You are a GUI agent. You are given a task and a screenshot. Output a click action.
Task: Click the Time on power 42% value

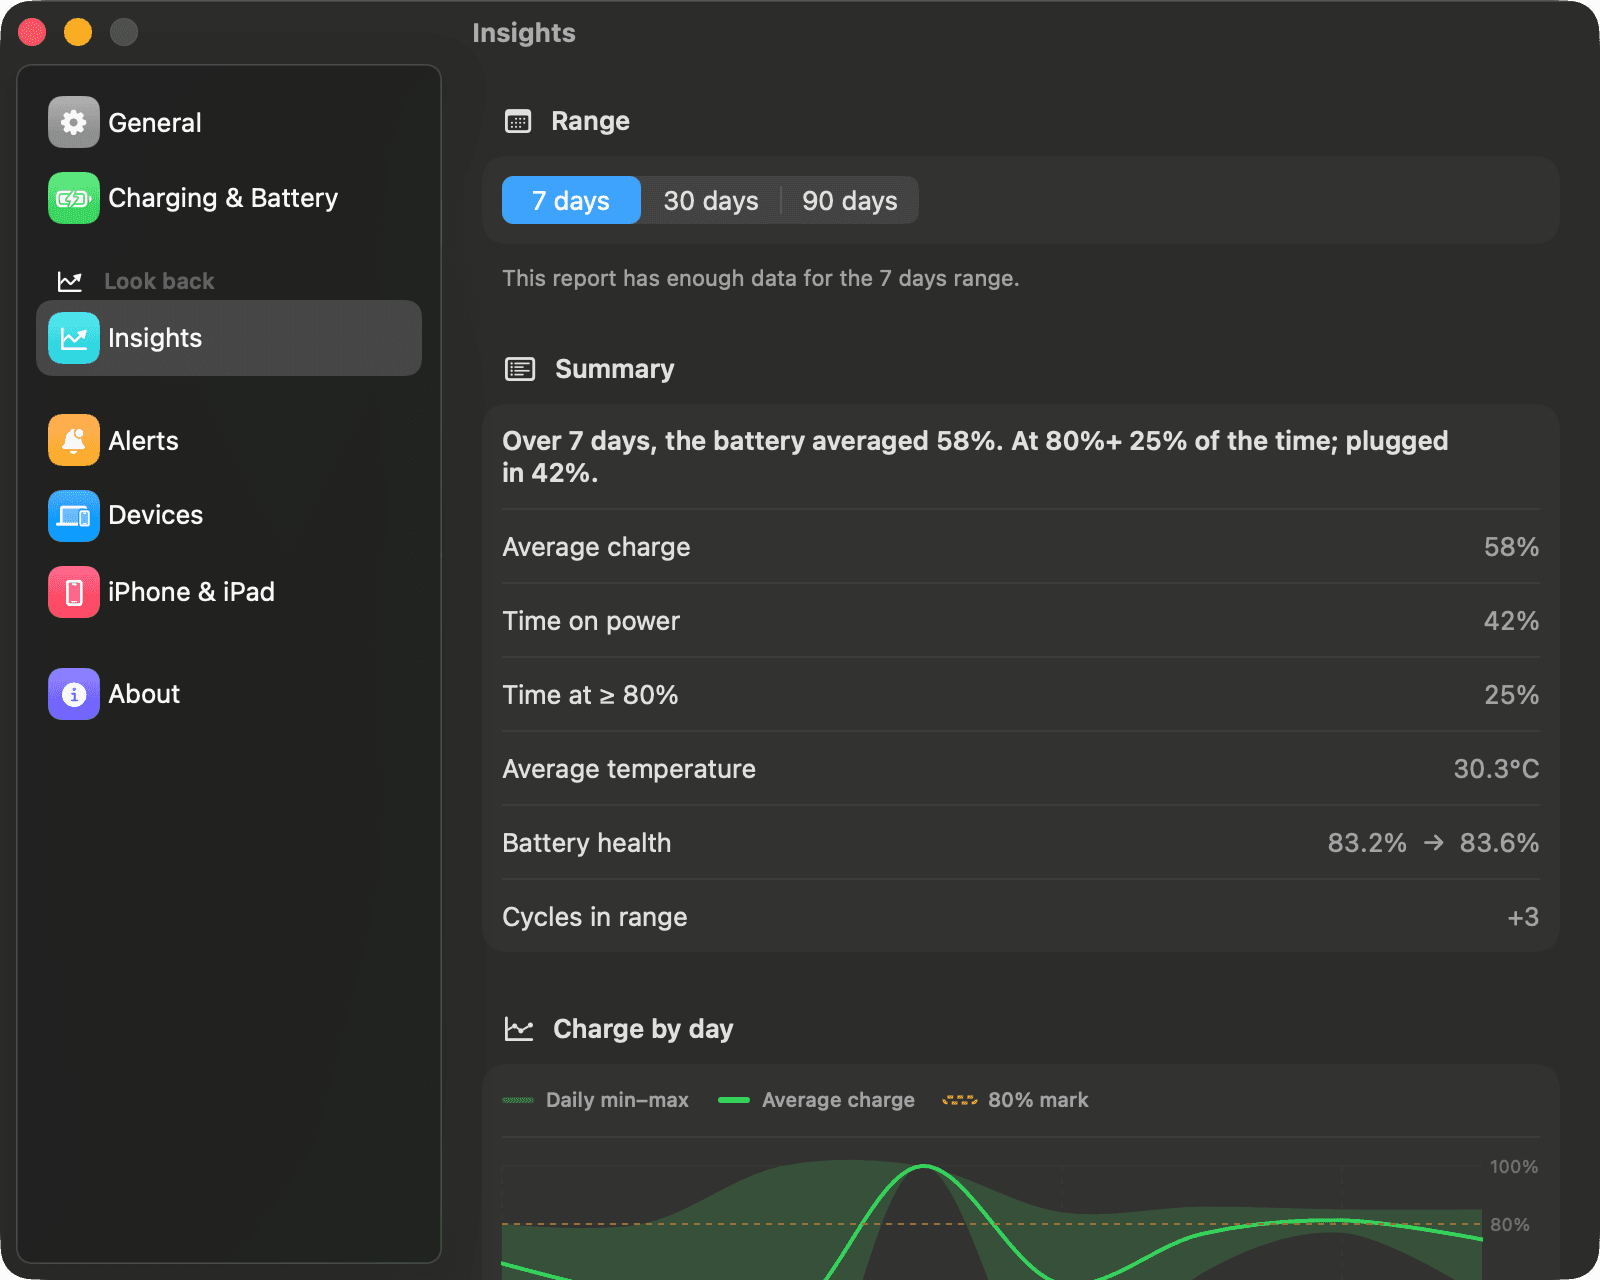pos(1511,621)
